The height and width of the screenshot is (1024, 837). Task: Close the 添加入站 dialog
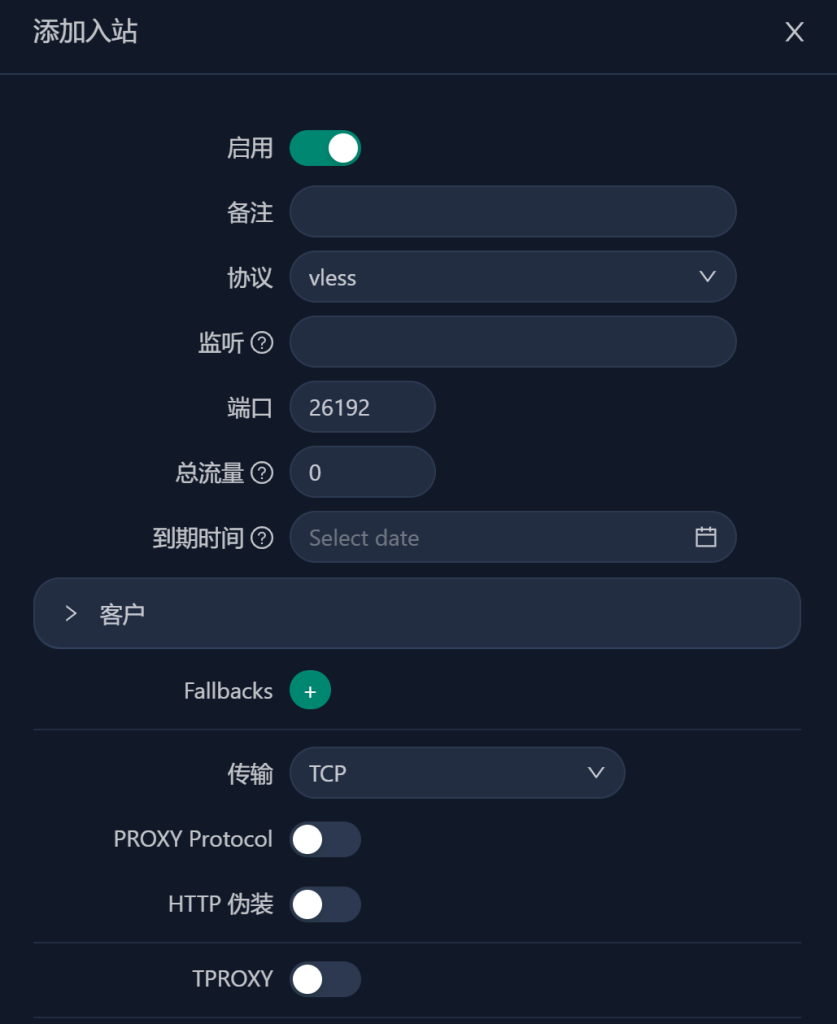click(x=794, y=32)
